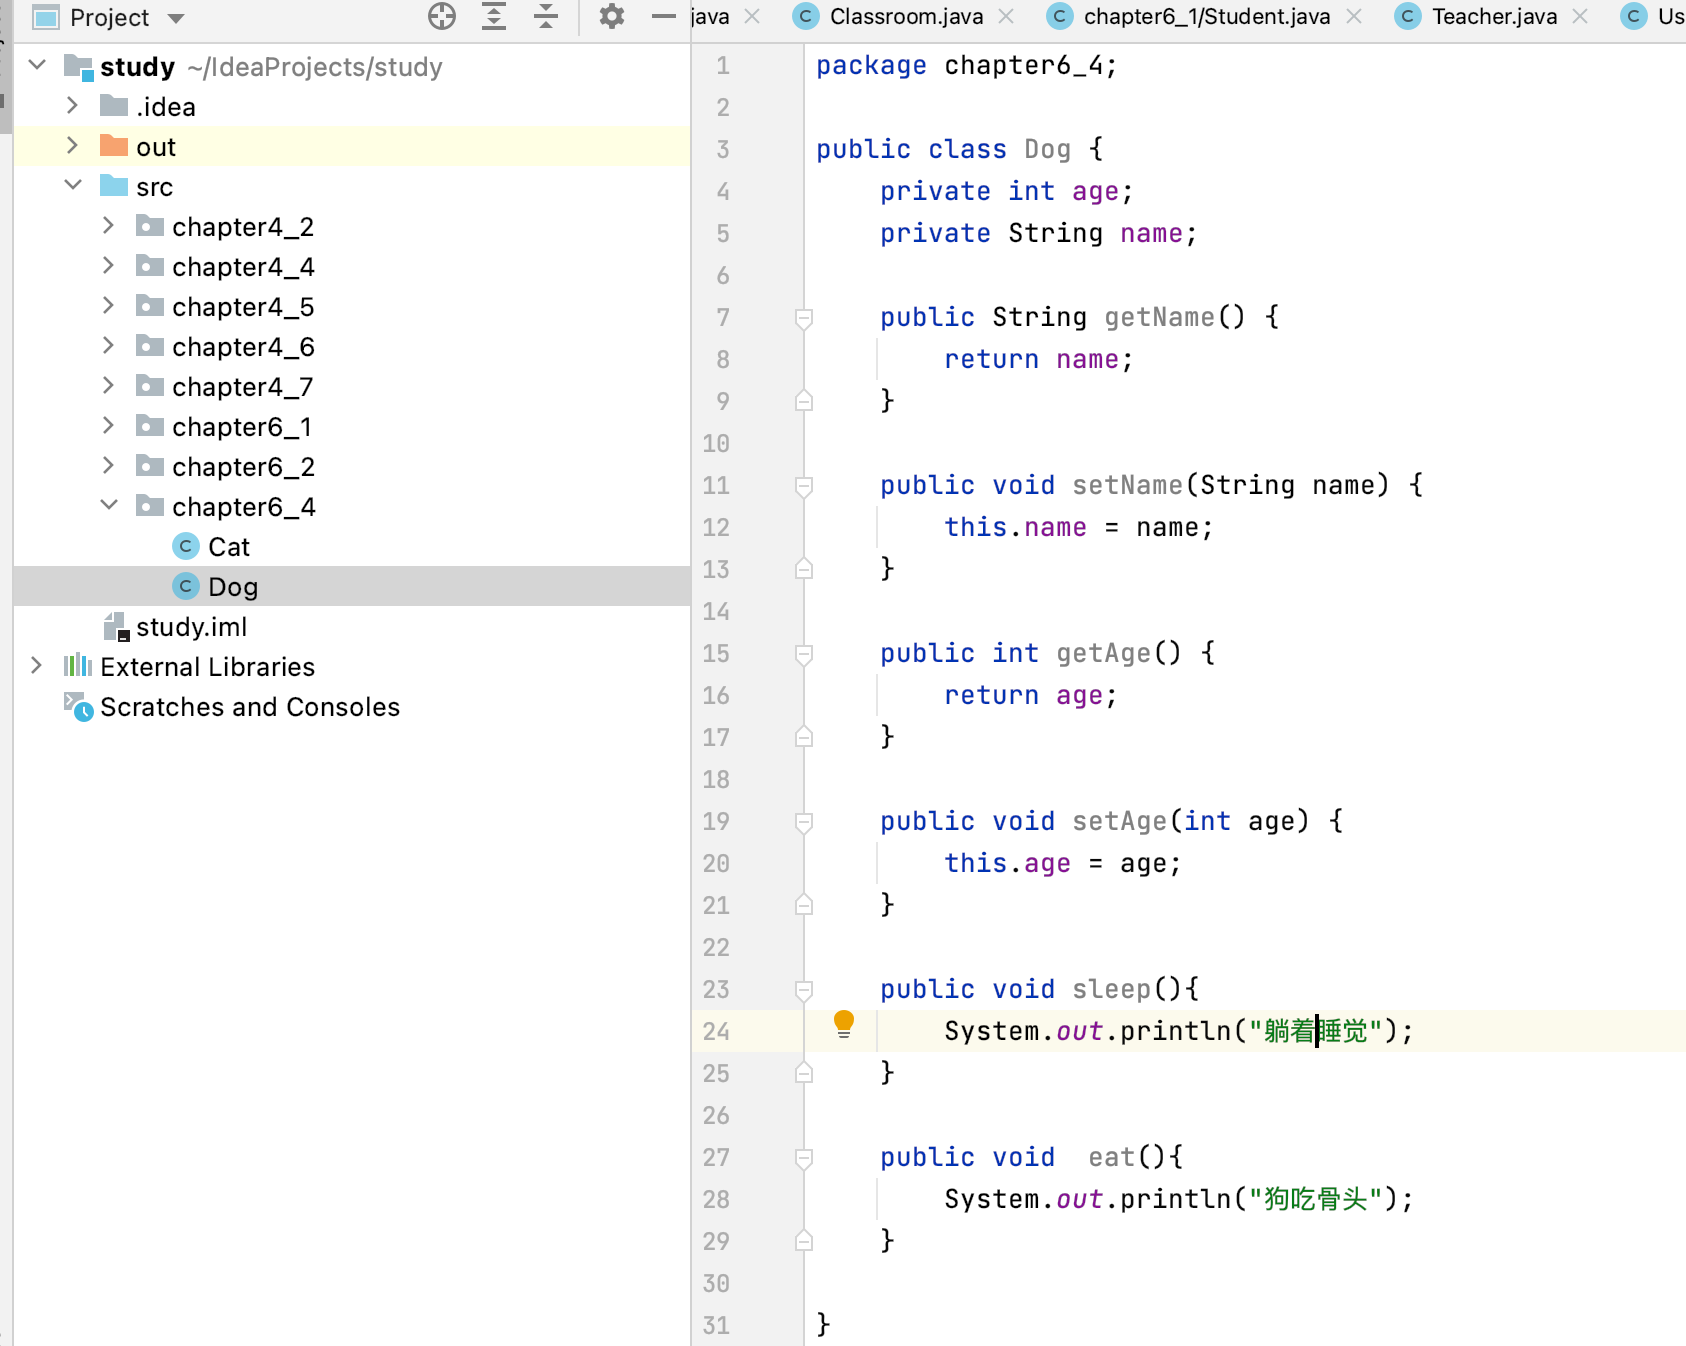Close the Classroom.java tab
1686x1346 pixels.
(x=1006, y=16)
